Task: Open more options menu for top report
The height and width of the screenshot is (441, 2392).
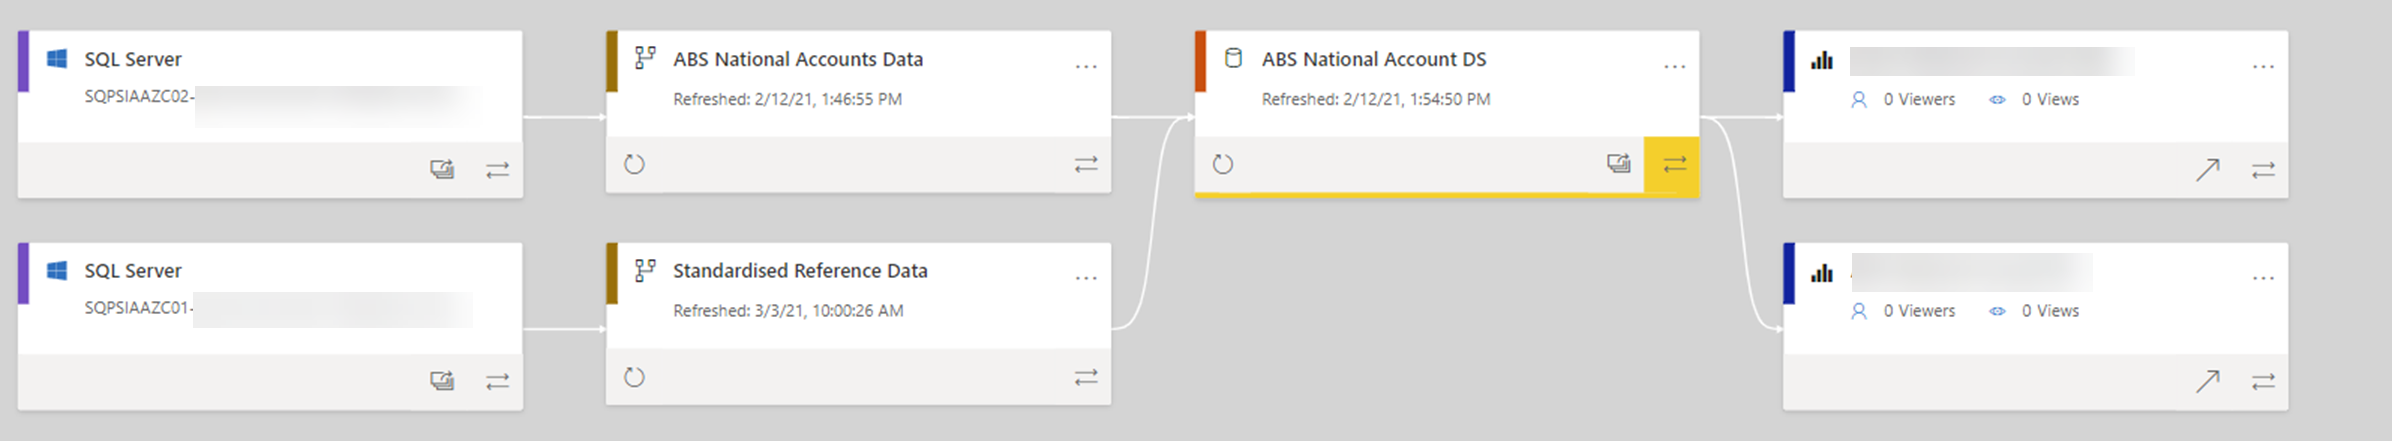Action: click(2263, 67)
